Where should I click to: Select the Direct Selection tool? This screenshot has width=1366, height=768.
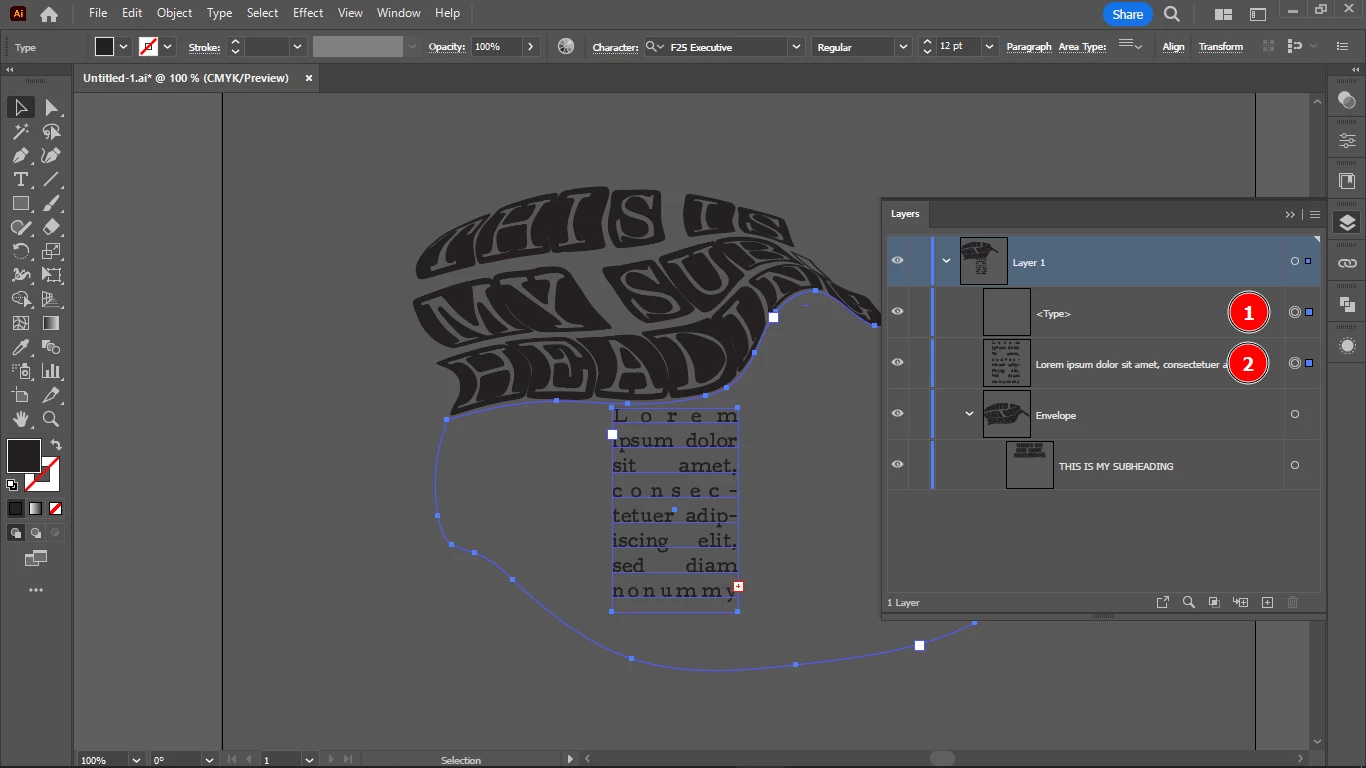(x=51, y=107)
